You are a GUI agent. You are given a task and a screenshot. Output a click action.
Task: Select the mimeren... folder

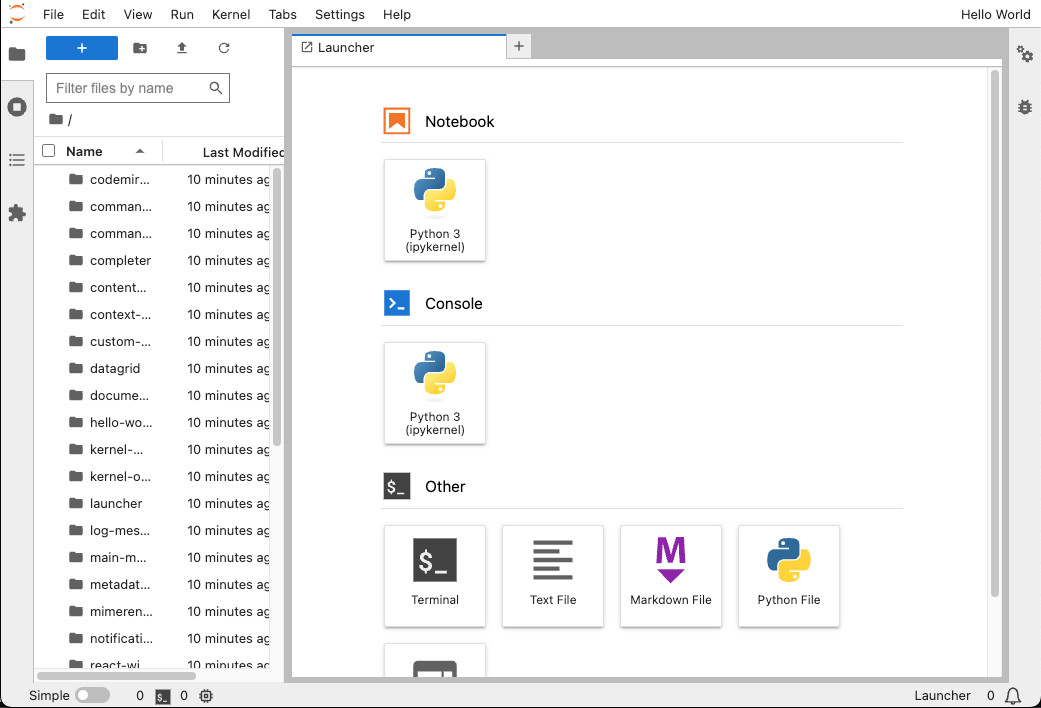pos(153,611)
